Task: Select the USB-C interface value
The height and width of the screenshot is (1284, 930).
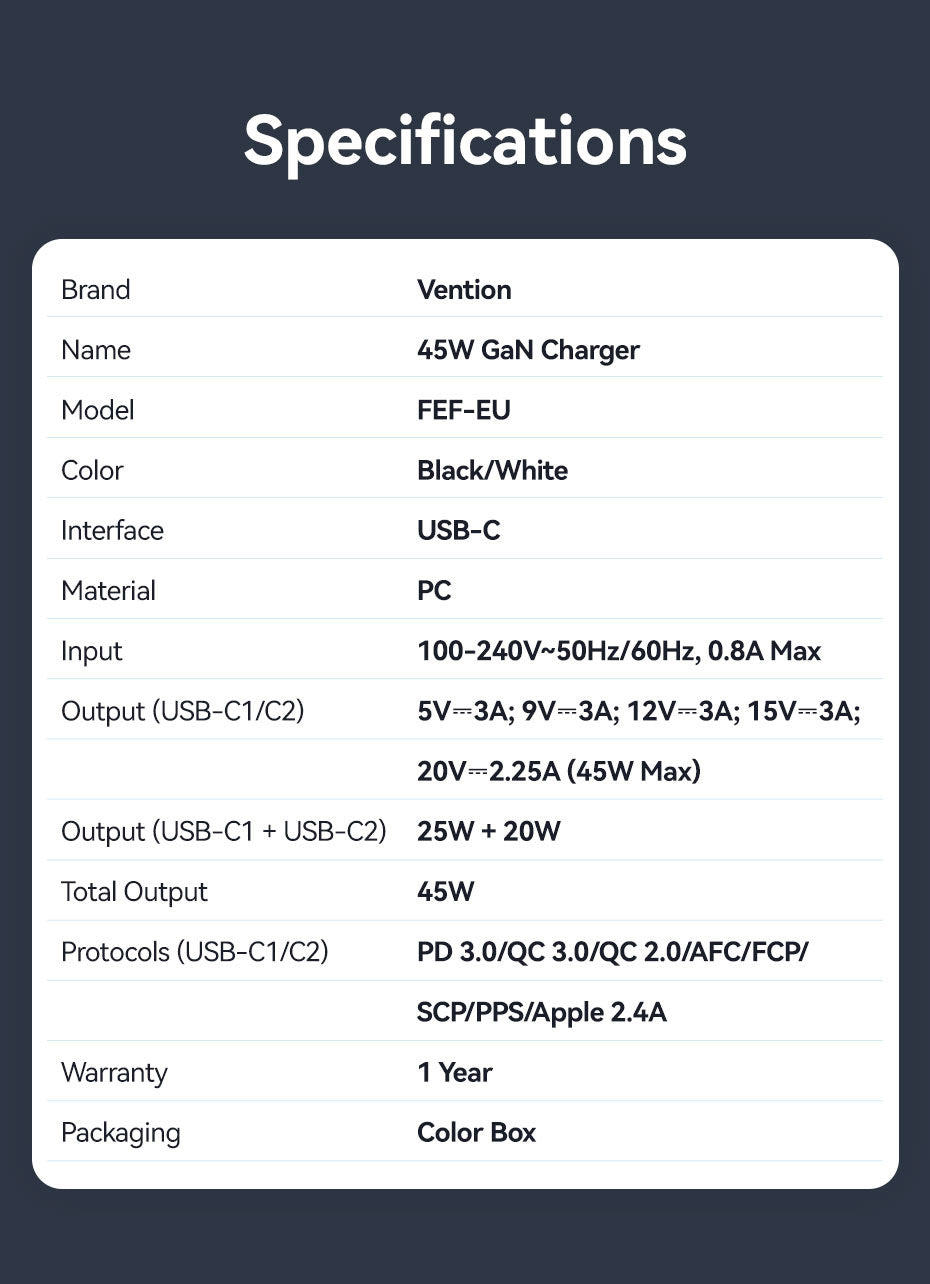Action: 458,530
